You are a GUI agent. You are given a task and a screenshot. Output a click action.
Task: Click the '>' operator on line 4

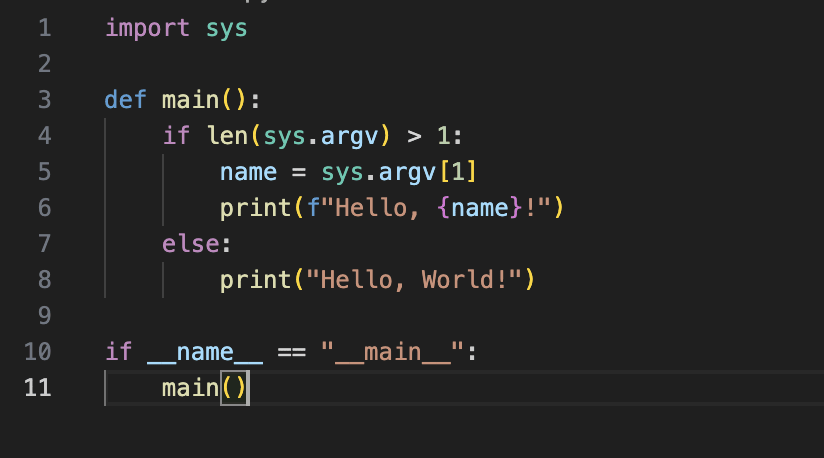click(x=414, y=136)
